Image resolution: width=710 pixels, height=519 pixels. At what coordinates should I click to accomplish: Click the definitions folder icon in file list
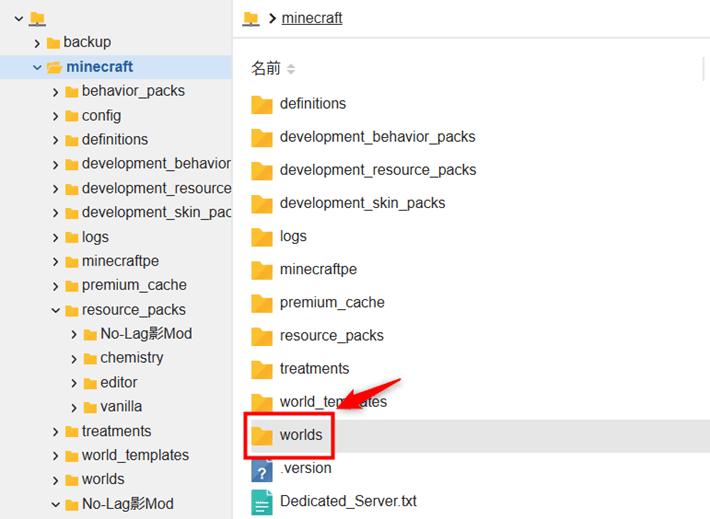pos(262,104)
